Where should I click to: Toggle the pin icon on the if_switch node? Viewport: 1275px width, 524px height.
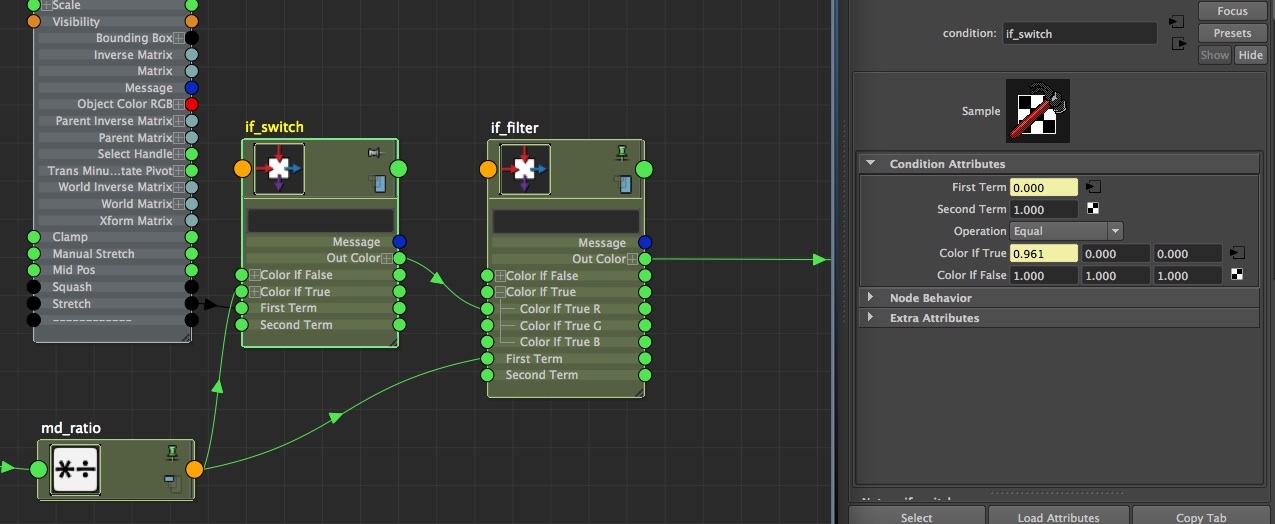(x=375, y=153)
